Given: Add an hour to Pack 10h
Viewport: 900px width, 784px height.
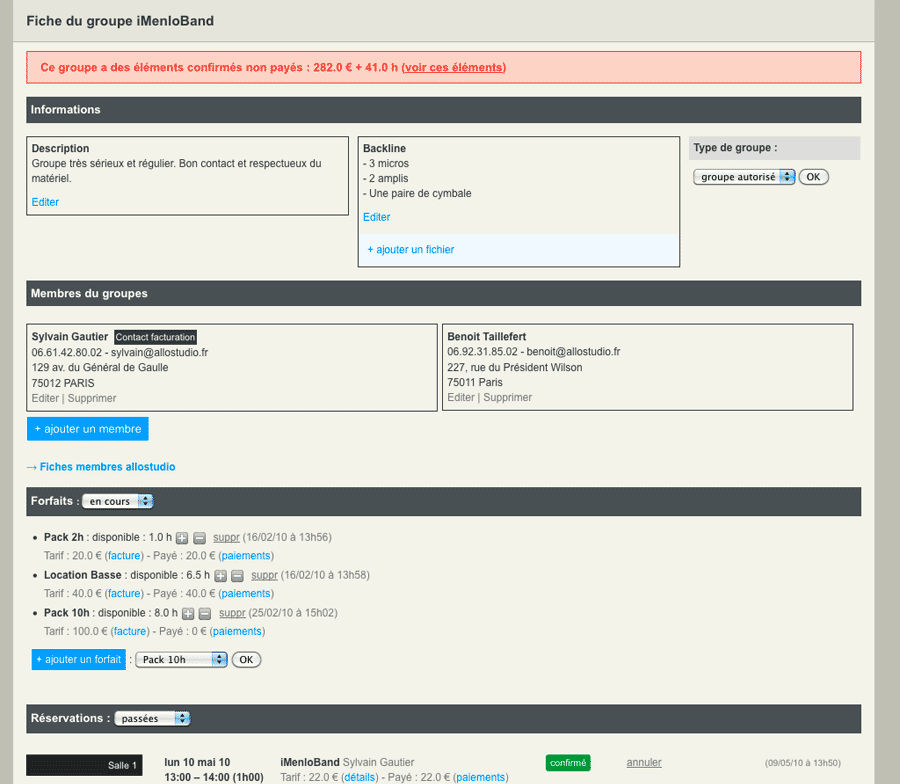Looking at the screenshot, I should coord(188,614).
